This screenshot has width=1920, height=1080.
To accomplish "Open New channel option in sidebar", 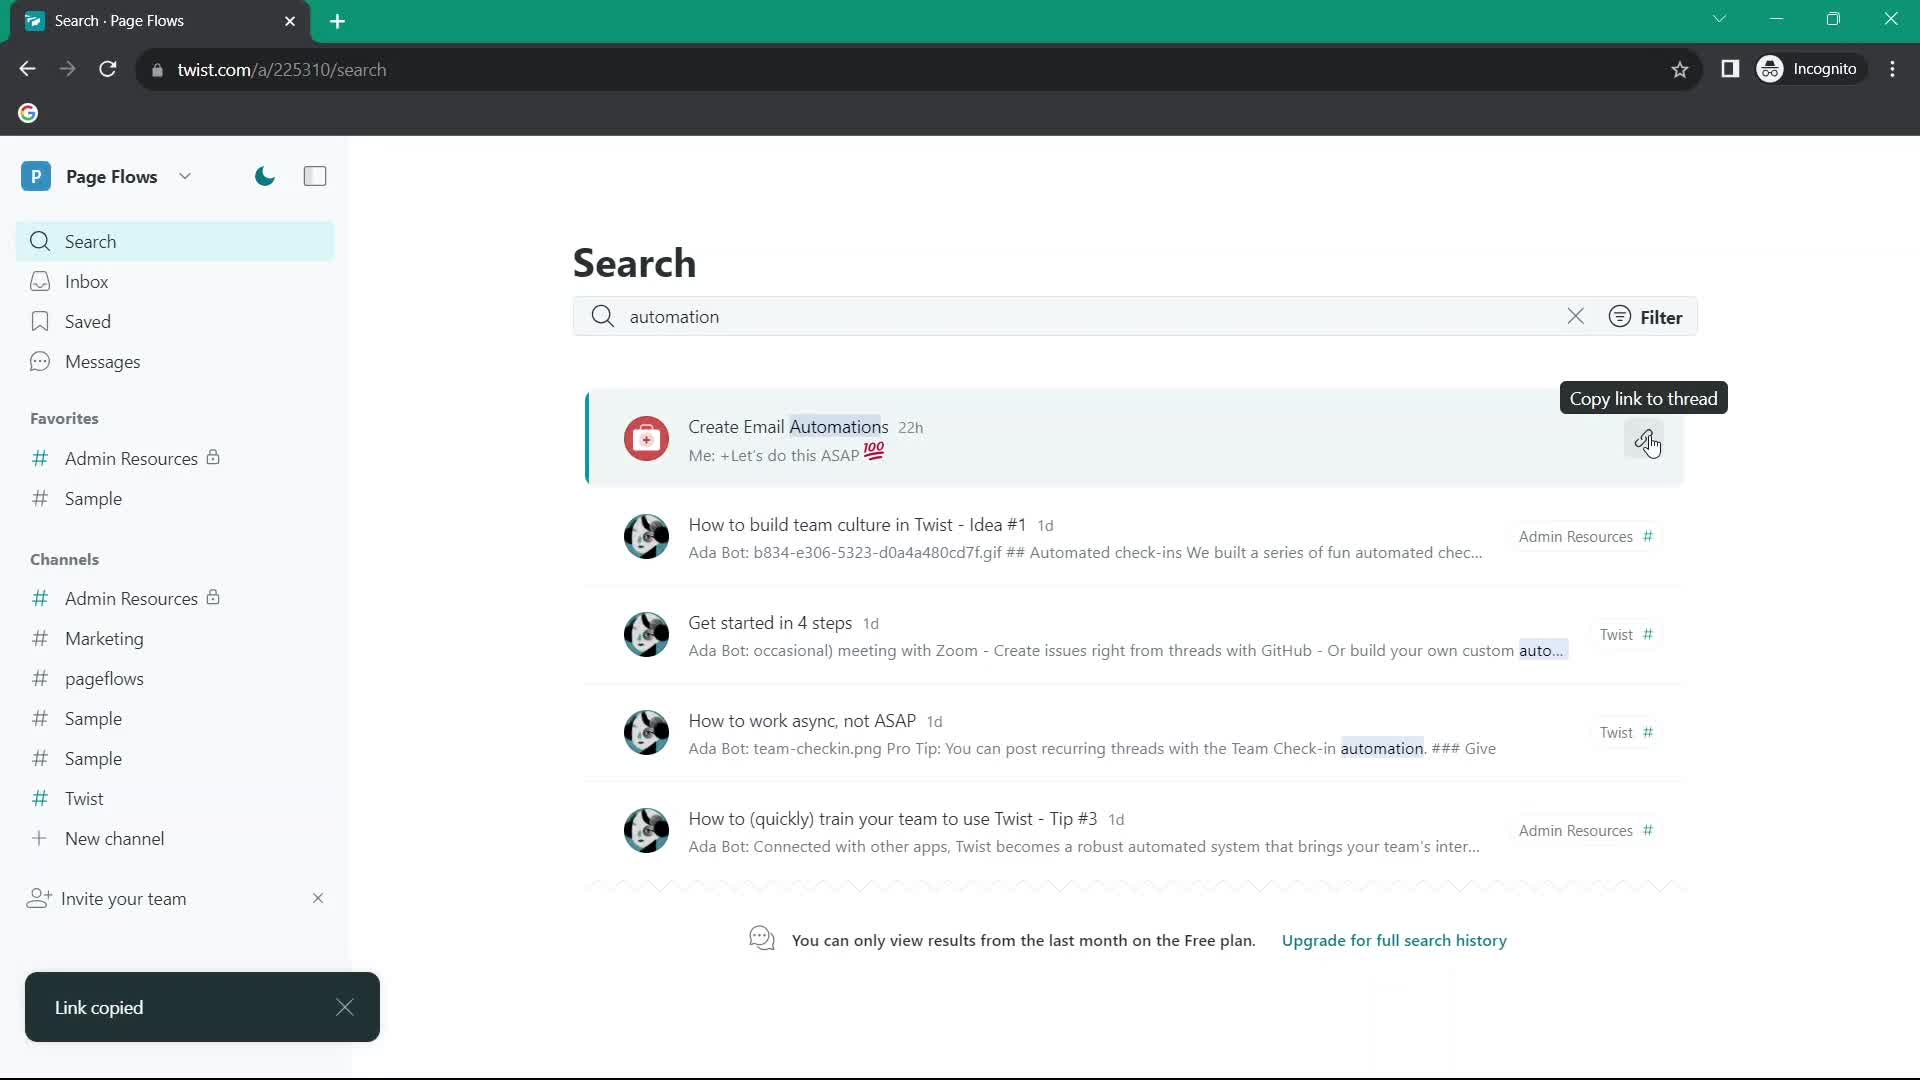I will click(115, 837).
